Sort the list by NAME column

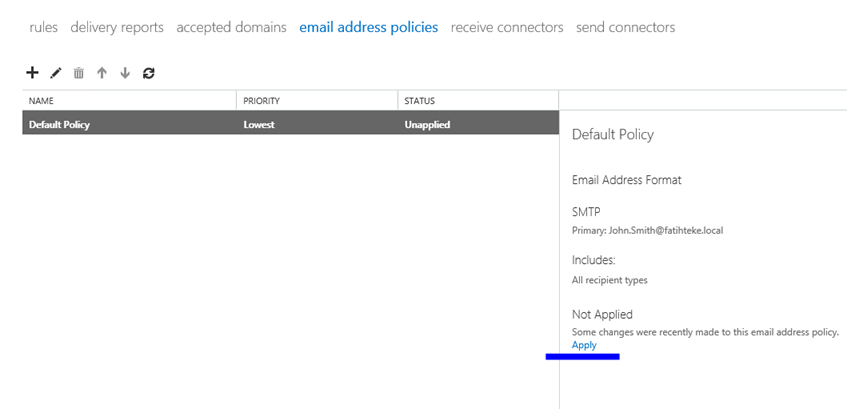(x=129, y=100)
